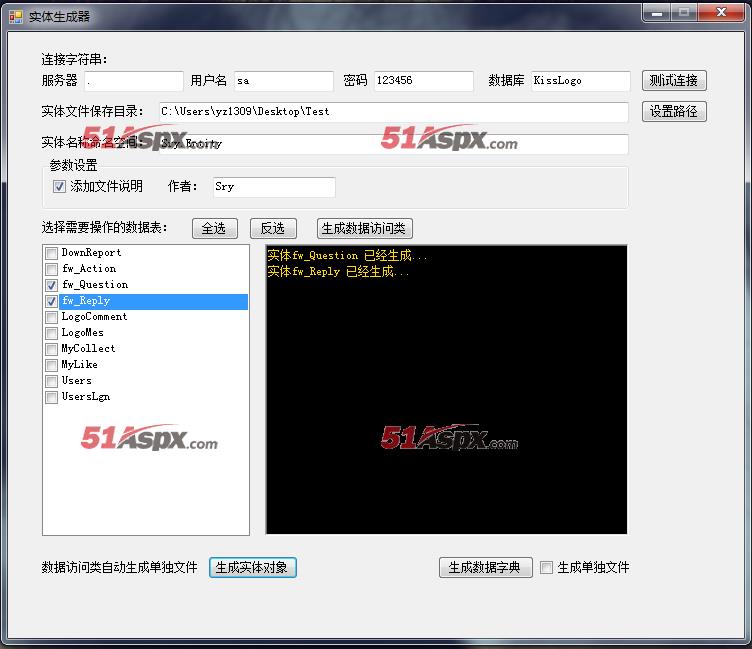Check the MyCollect table checkbox
The image size is (752, 649).
coord(51,349)
